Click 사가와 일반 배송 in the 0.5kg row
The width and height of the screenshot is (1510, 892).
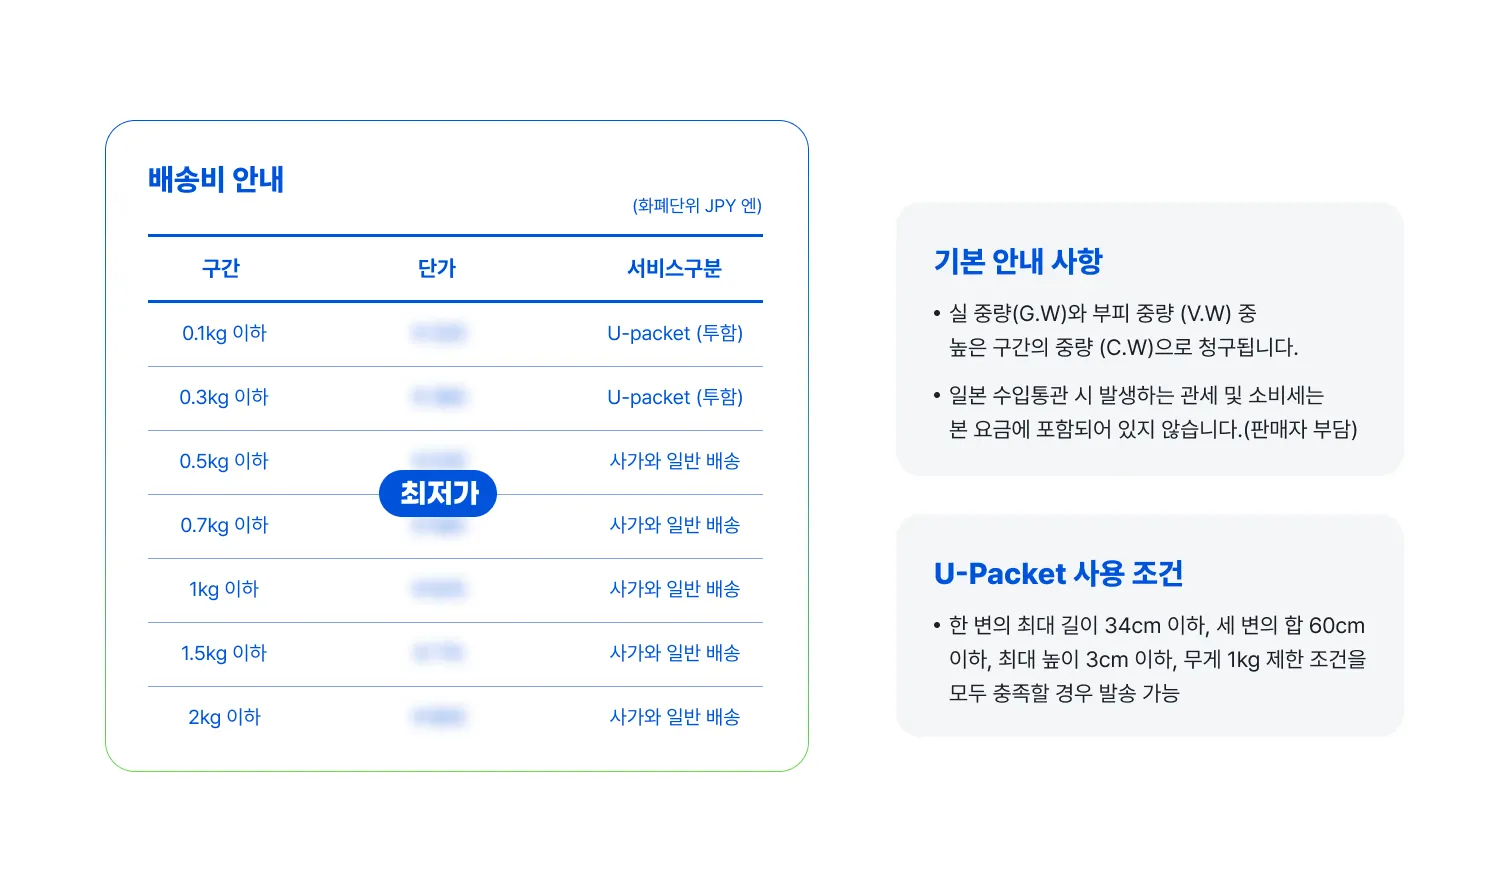675,461
